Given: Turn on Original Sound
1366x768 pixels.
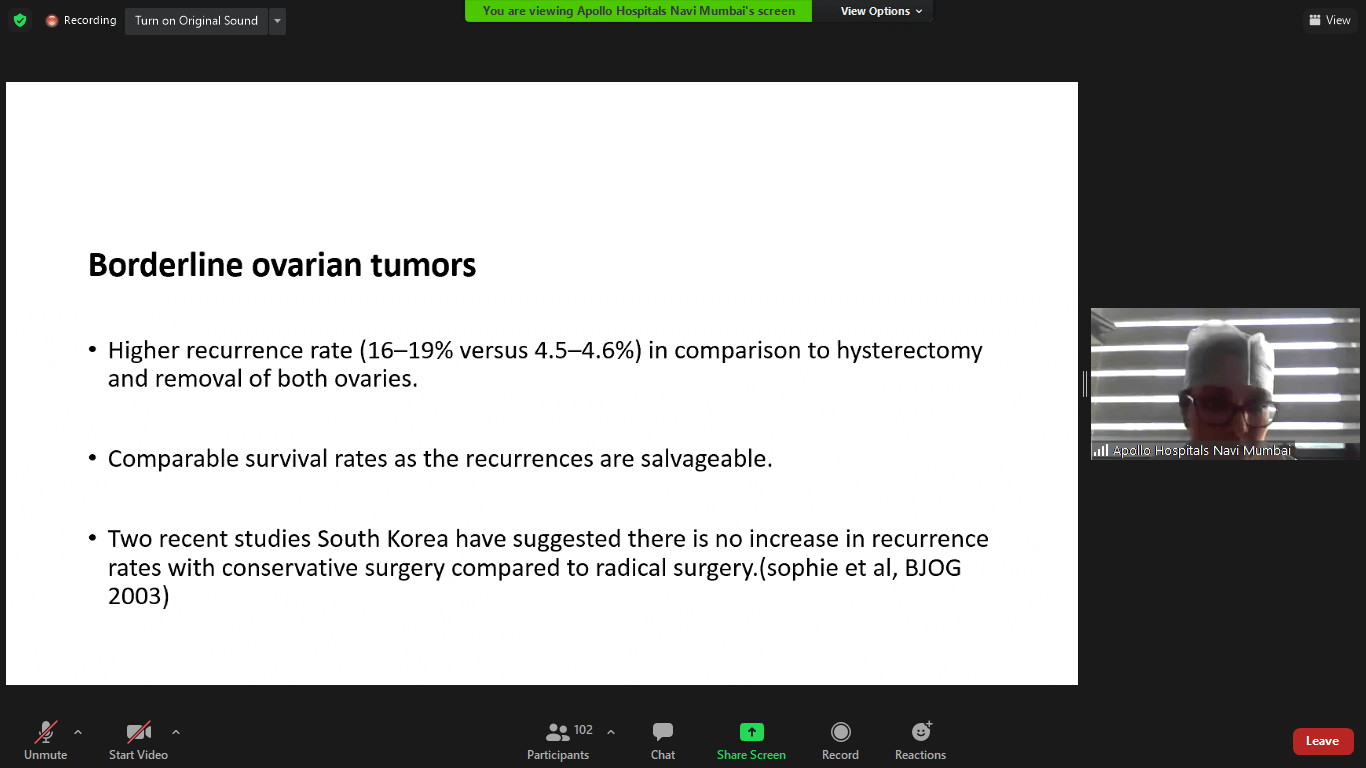Looking at the screenshot, I should [196, 20].
